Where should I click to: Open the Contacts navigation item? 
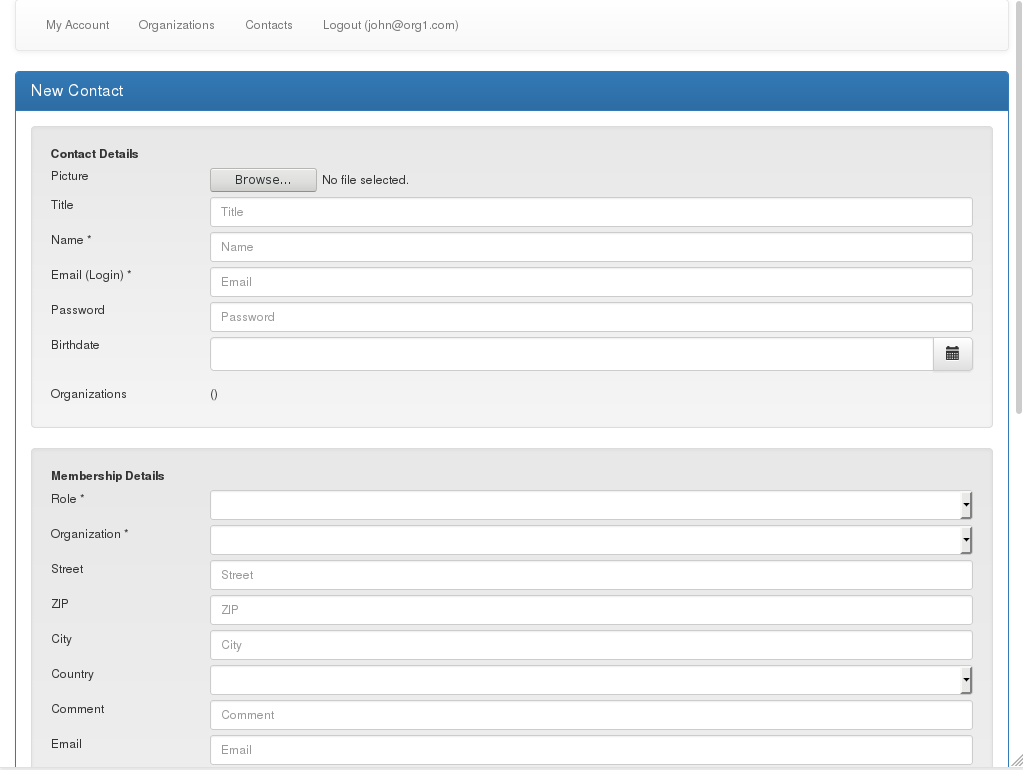coord(269,25)
